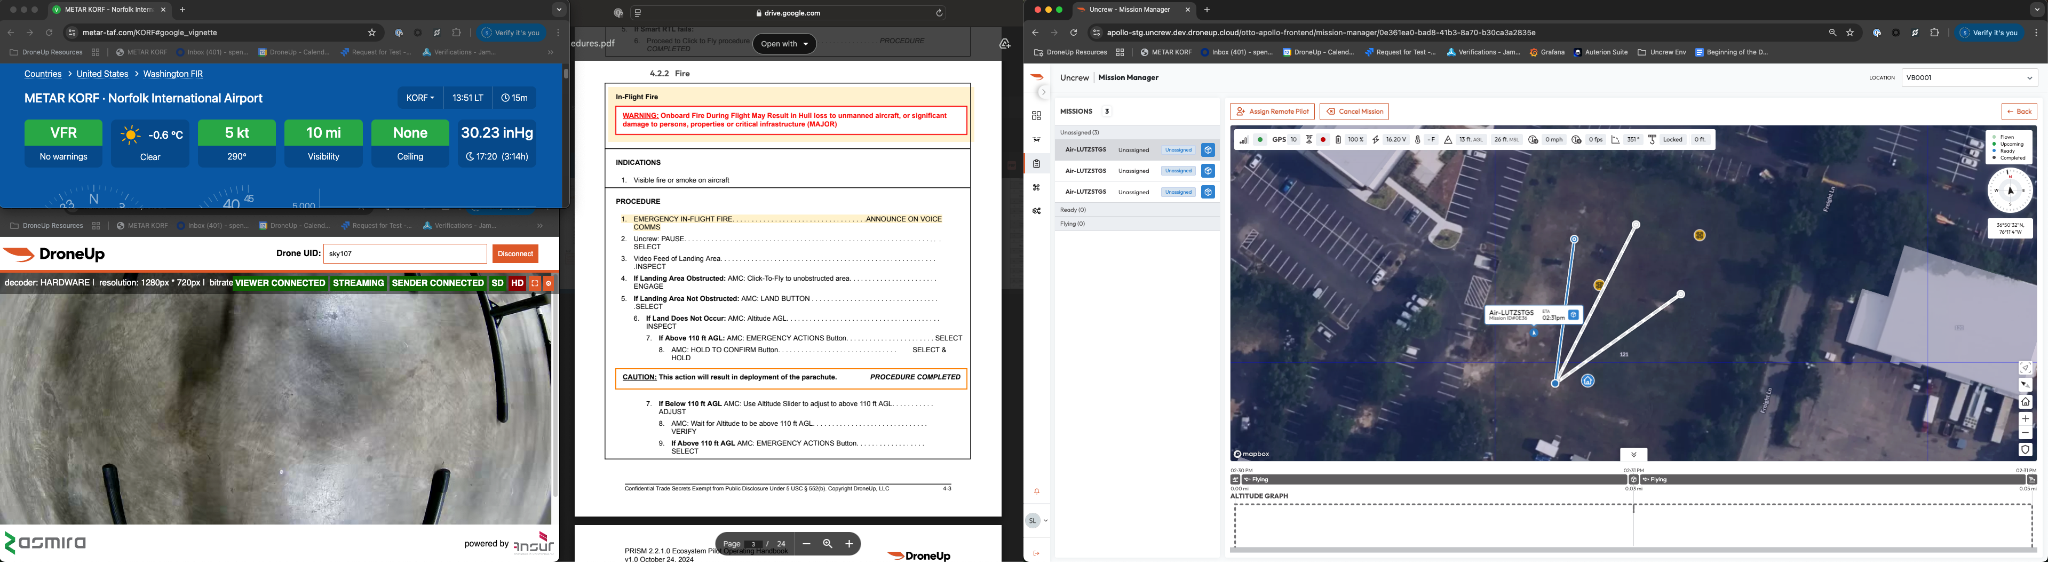Image resolution: width=2048 pixels, height=562 pixels.
Task: Click the cube icon in Air-LUTZSTGS map popup
Action: (x=1573, y=315)
